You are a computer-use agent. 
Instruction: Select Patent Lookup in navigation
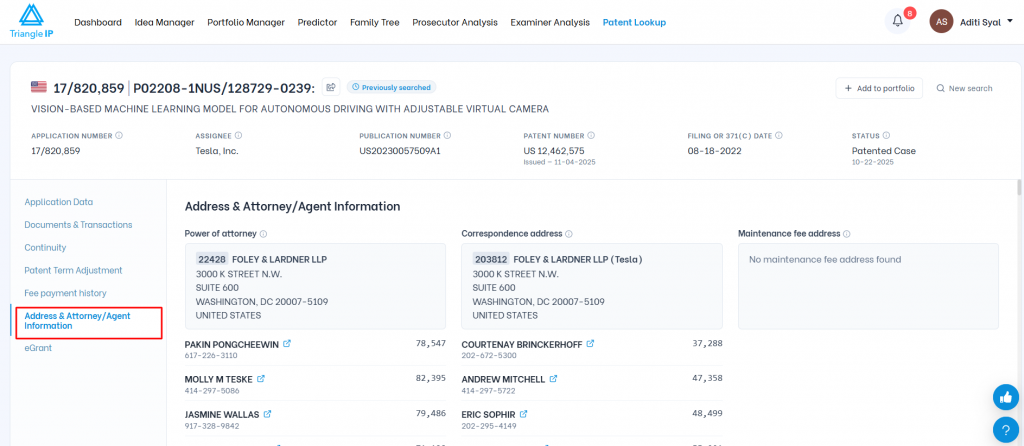pos(634,22)
